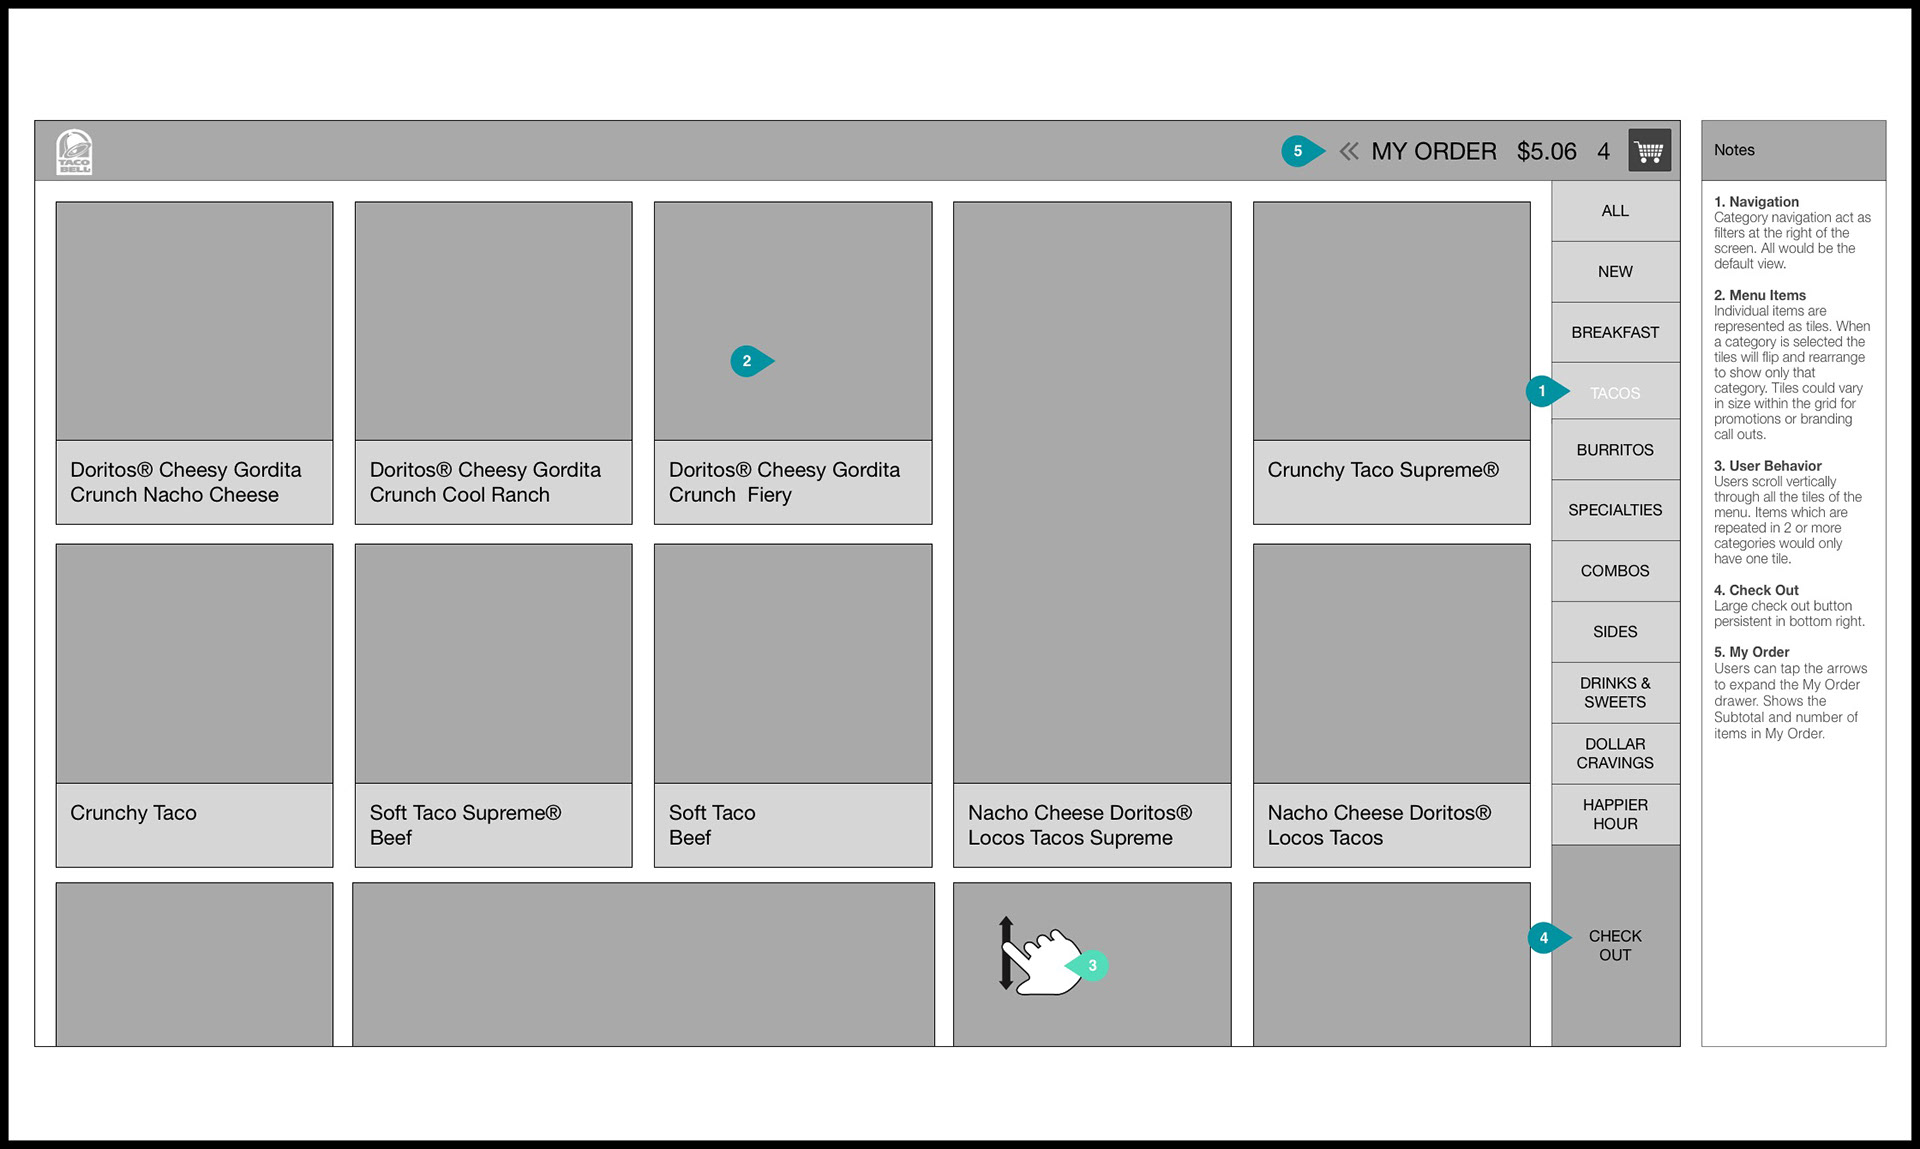Screen dimensions: 1920x1149
Task: Expand My Order drawer with double arrows
Action: pos(1349,152)
